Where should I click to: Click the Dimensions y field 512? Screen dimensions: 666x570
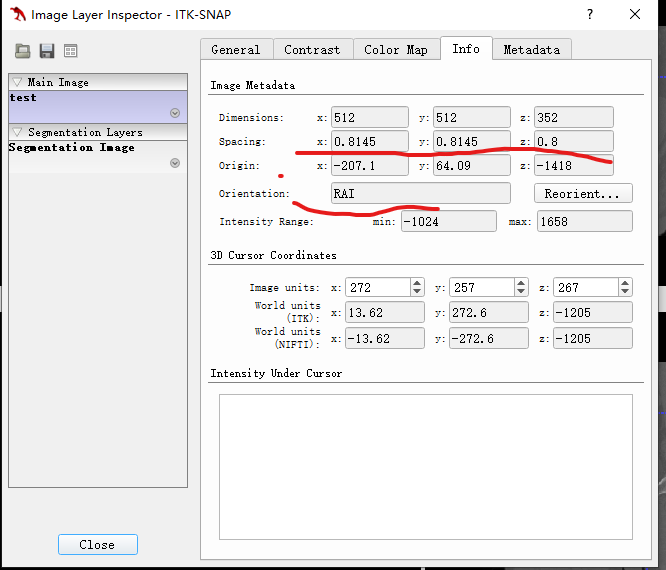[471, 117]
